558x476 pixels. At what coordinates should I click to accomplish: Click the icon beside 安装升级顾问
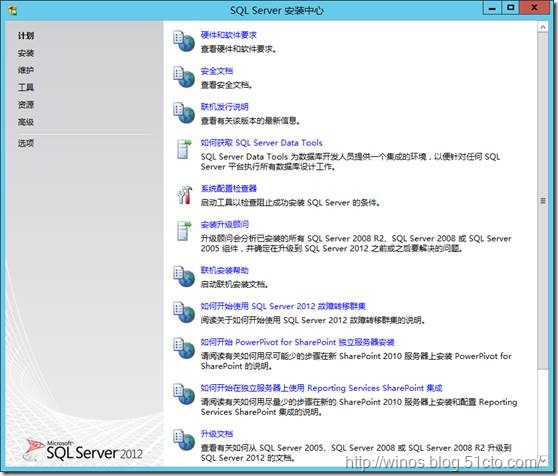click(184, 231)
